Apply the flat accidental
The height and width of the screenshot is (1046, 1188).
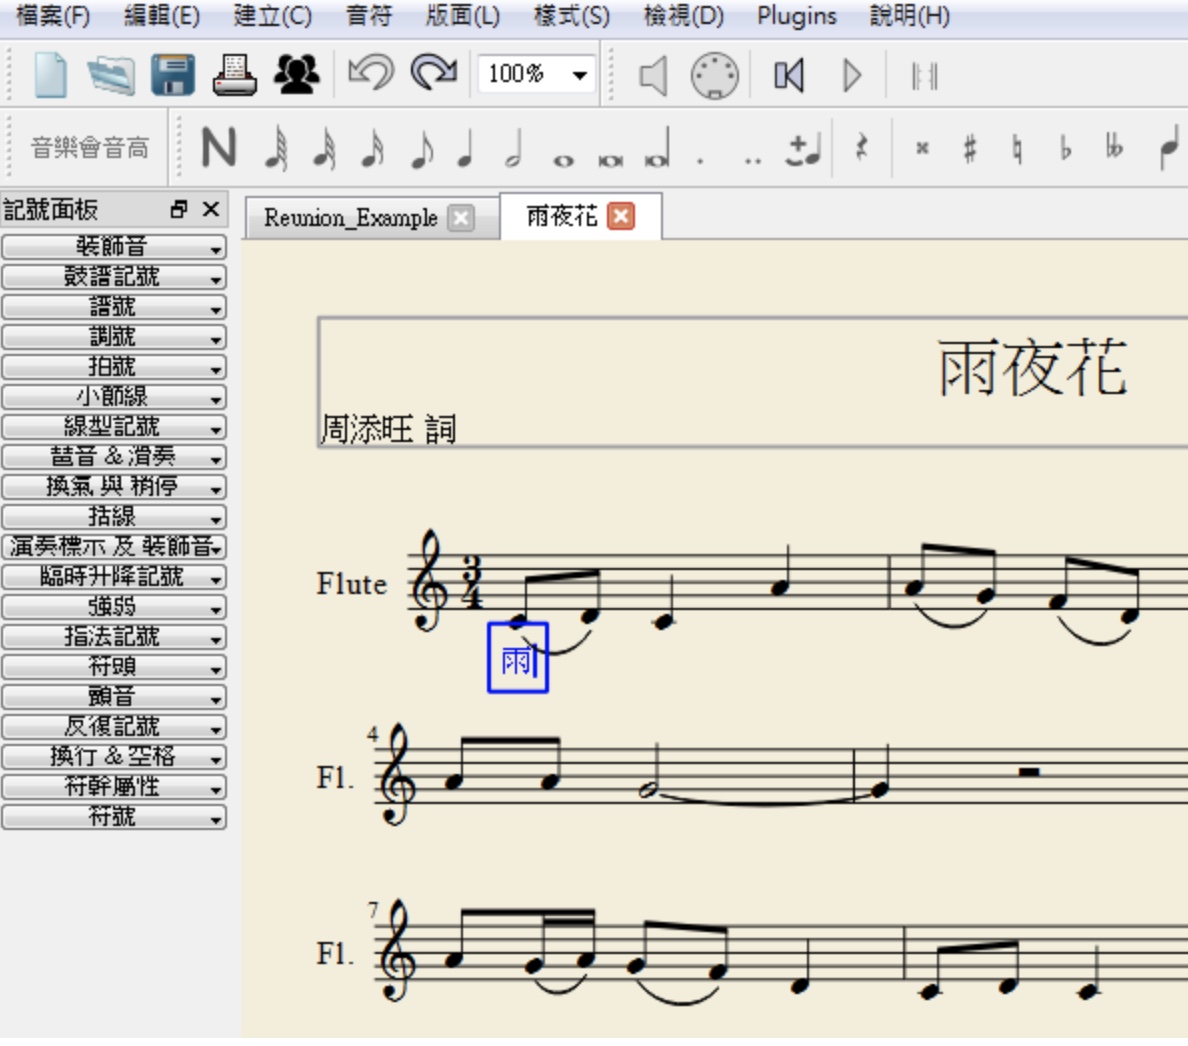pyautogui.click(x=1065, y=148)
